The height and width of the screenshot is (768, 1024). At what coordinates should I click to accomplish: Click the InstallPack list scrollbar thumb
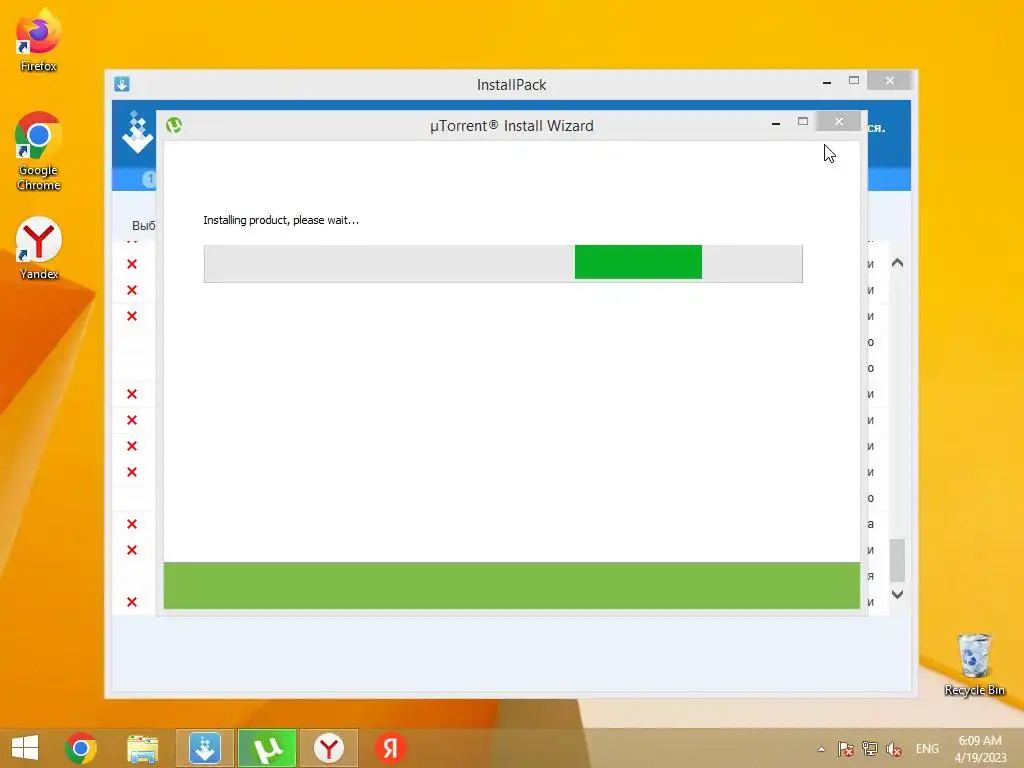click(897, 560)
